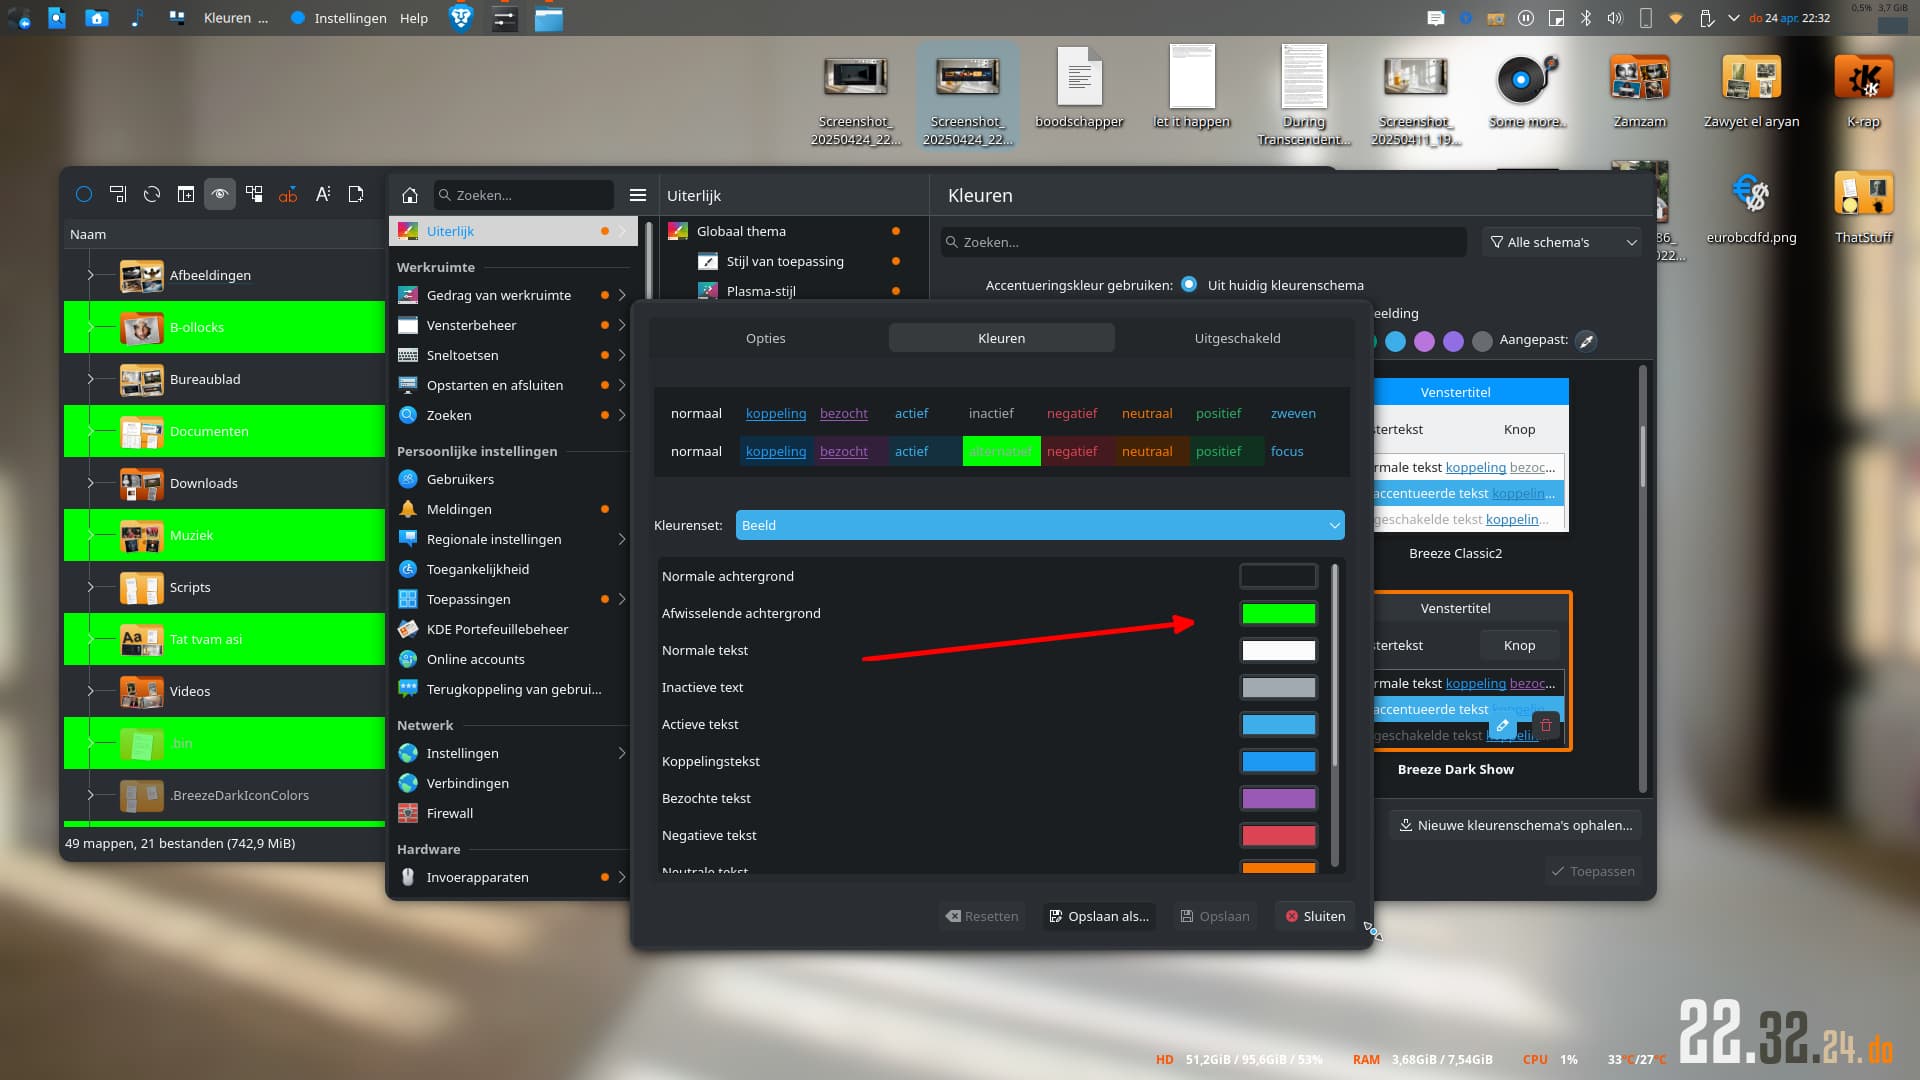The image size is (1920, 1080).
Task: Click the 'Opslaan als...' button
Action: click(x=1099, y=916)
